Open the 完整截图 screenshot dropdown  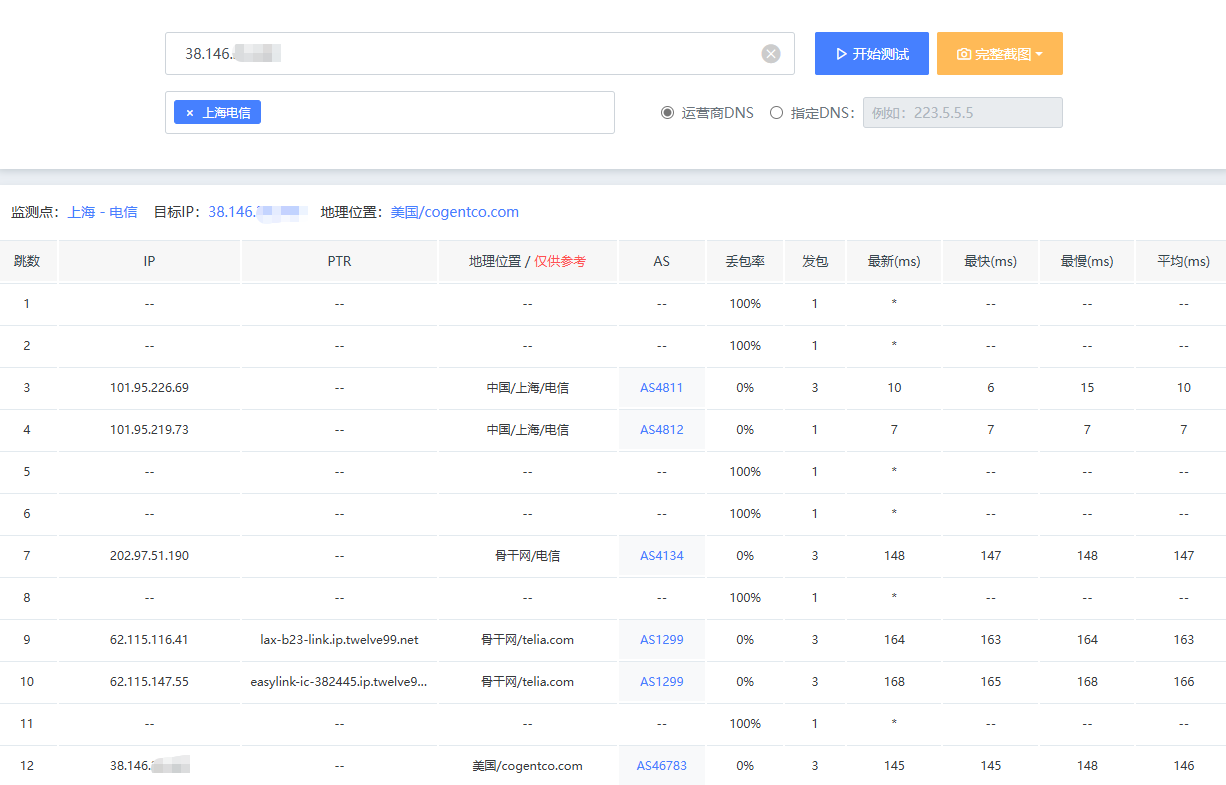click(x=999, y=54)
